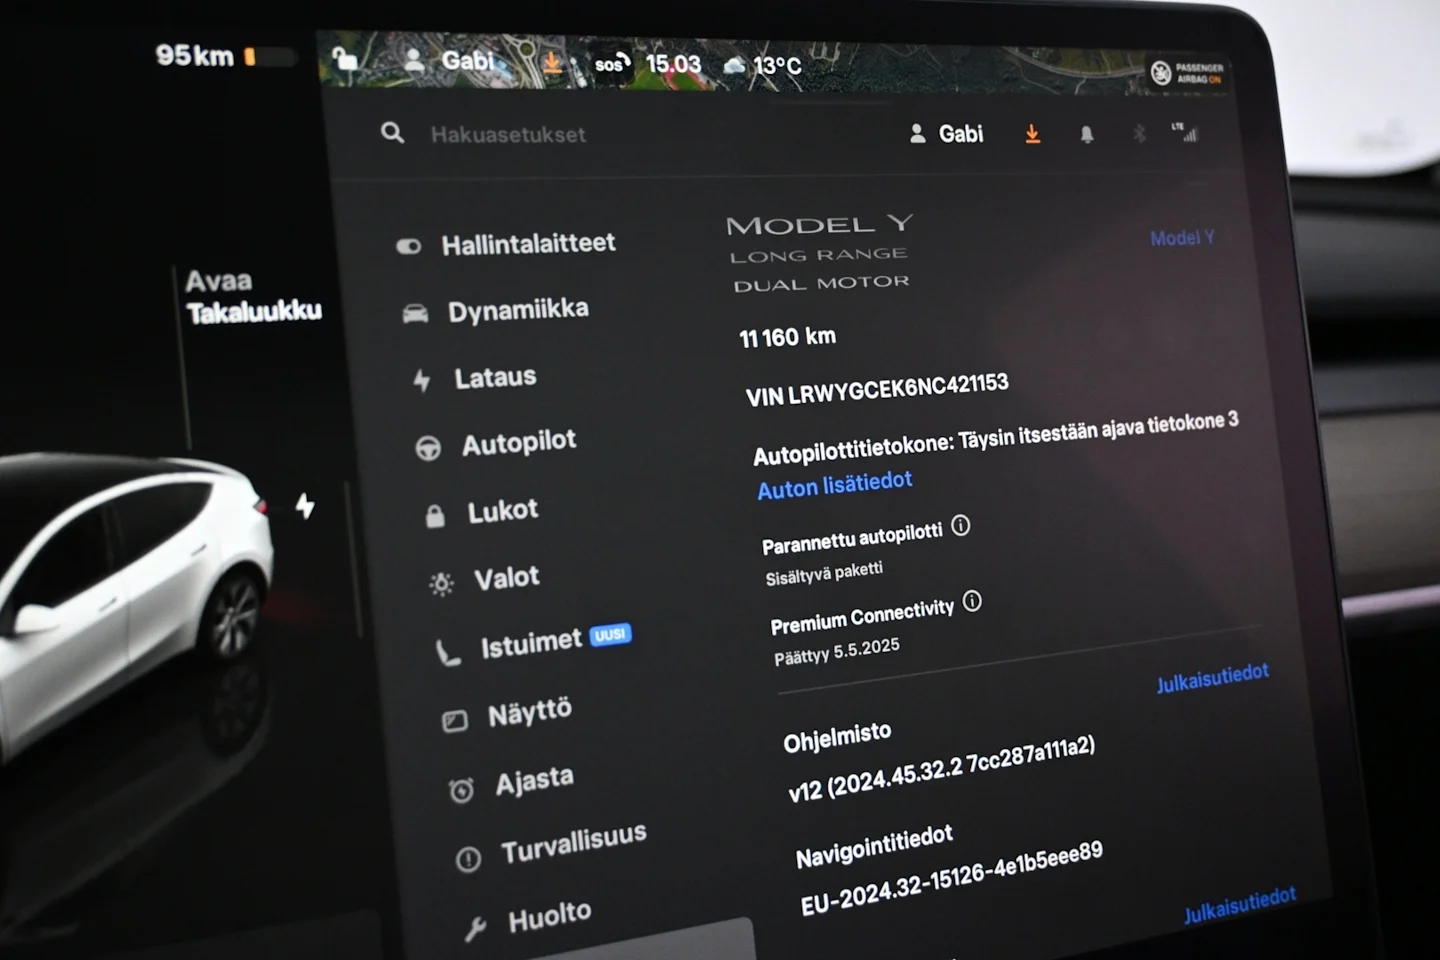The width and height of the screenshot is (1440, 960).
Task: Click the VIN LRWYGCEK6NC421153 text
Action: coord(877,390)
